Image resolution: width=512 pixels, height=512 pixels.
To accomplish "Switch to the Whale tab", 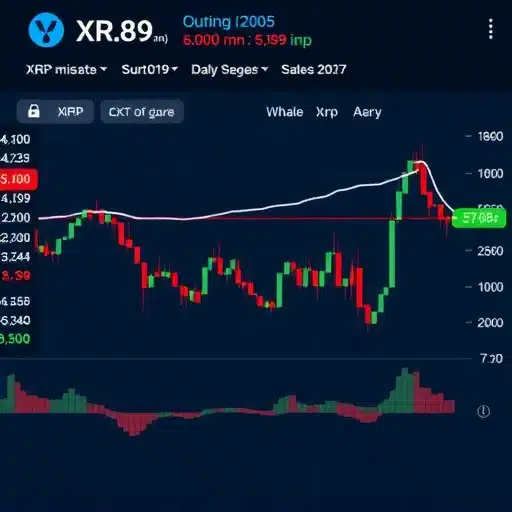I will click(x=285, y=112).
